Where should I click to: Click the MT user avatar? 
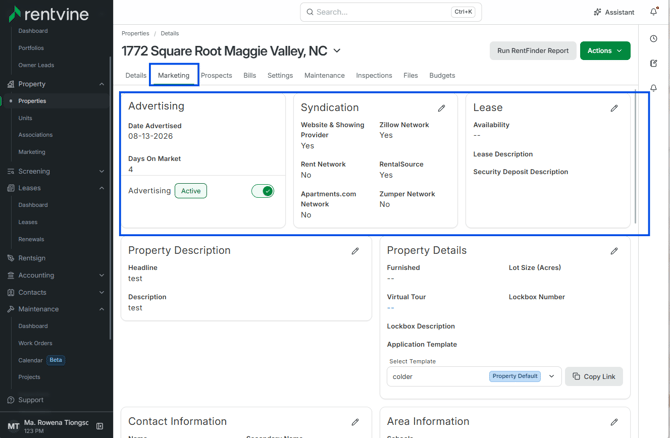[13, 426]
